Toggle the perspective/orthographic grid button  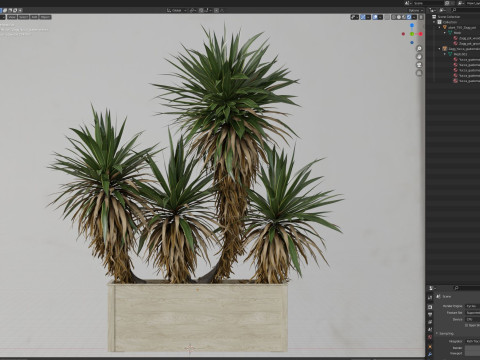pyautogui.click(x=419, y=73)
